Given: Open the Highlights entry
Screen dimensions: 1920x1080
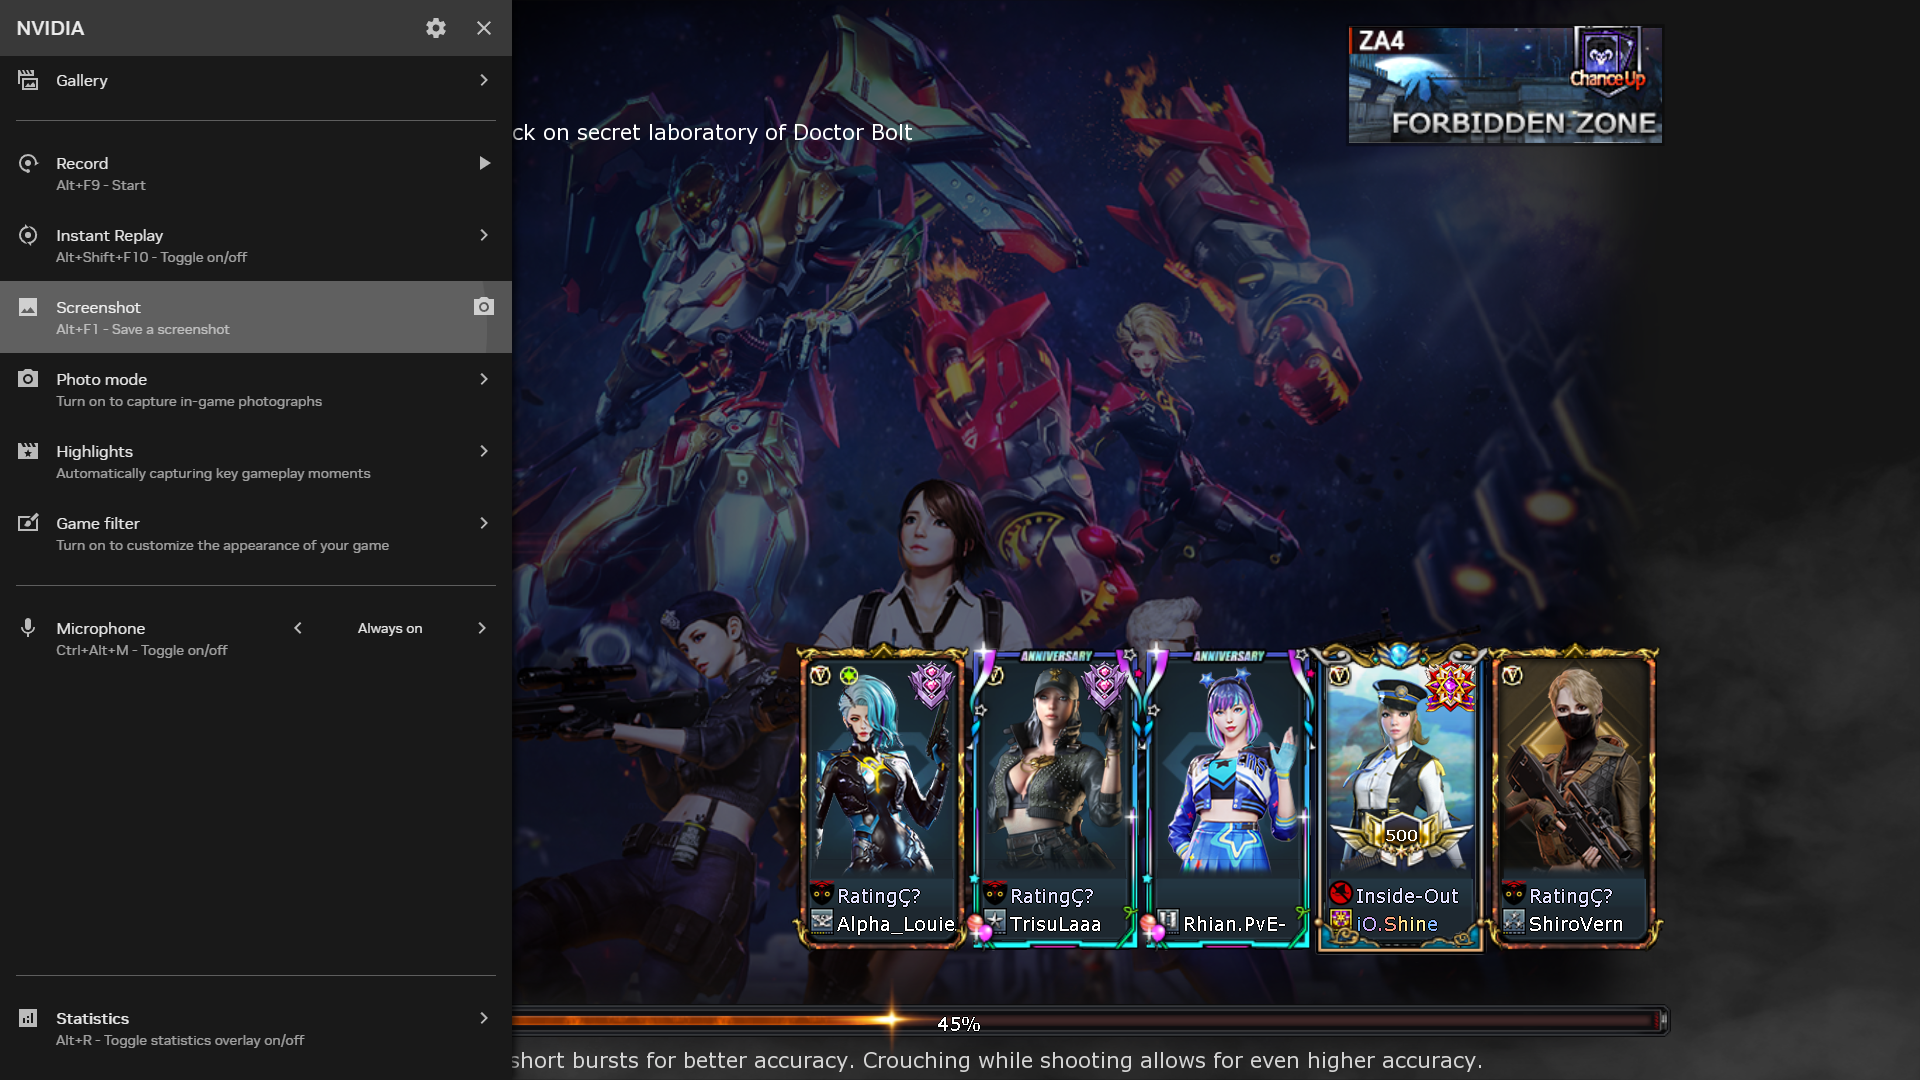Looking at the screenshot, I should click(256, 461).
